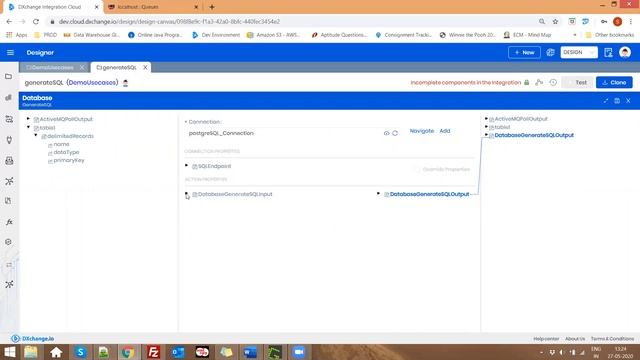Screen dimensions: 640x360
Task: Click the person icon beside generateSQL title
Action: click(126, 83)
